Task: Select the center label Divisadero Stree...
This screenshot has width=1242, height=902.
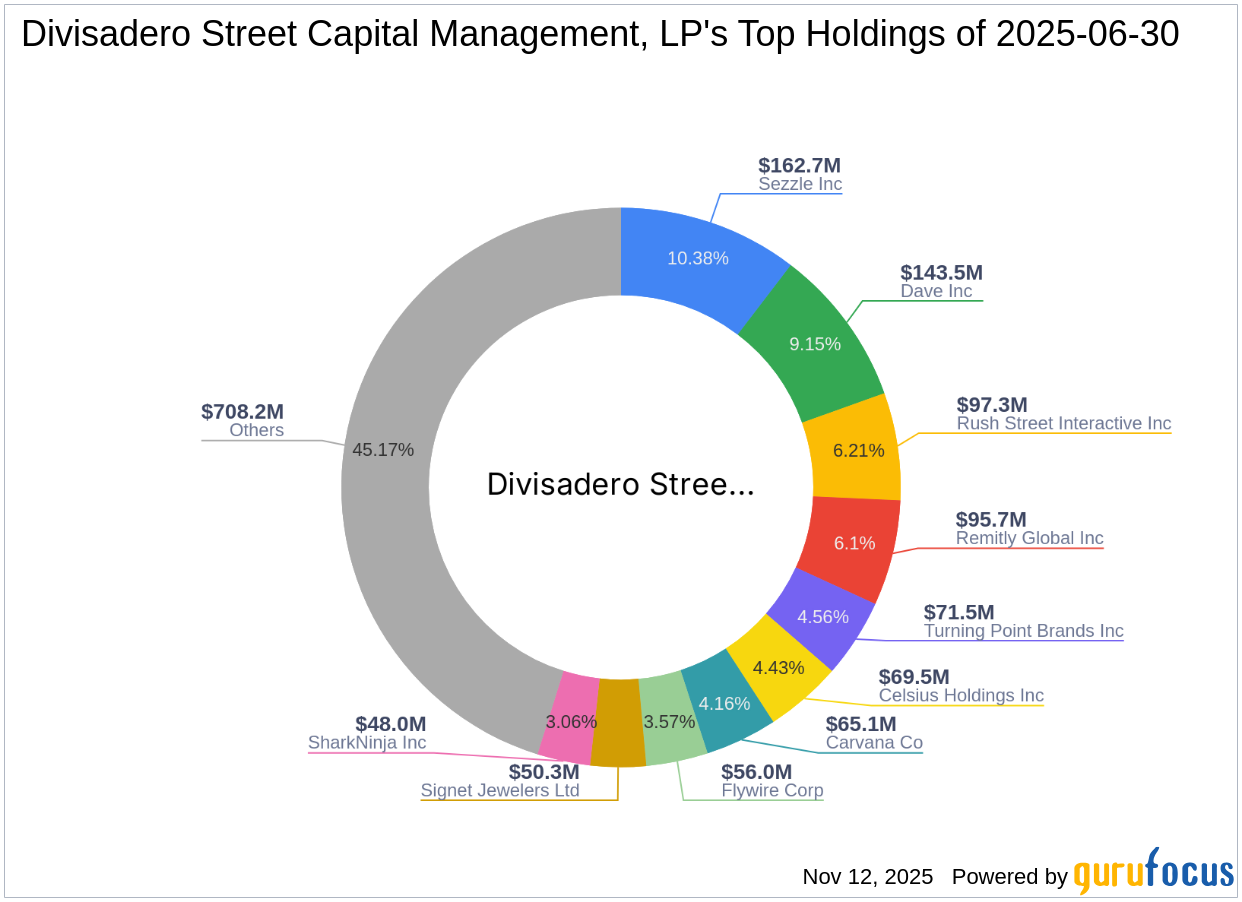Action: (621, 484)
